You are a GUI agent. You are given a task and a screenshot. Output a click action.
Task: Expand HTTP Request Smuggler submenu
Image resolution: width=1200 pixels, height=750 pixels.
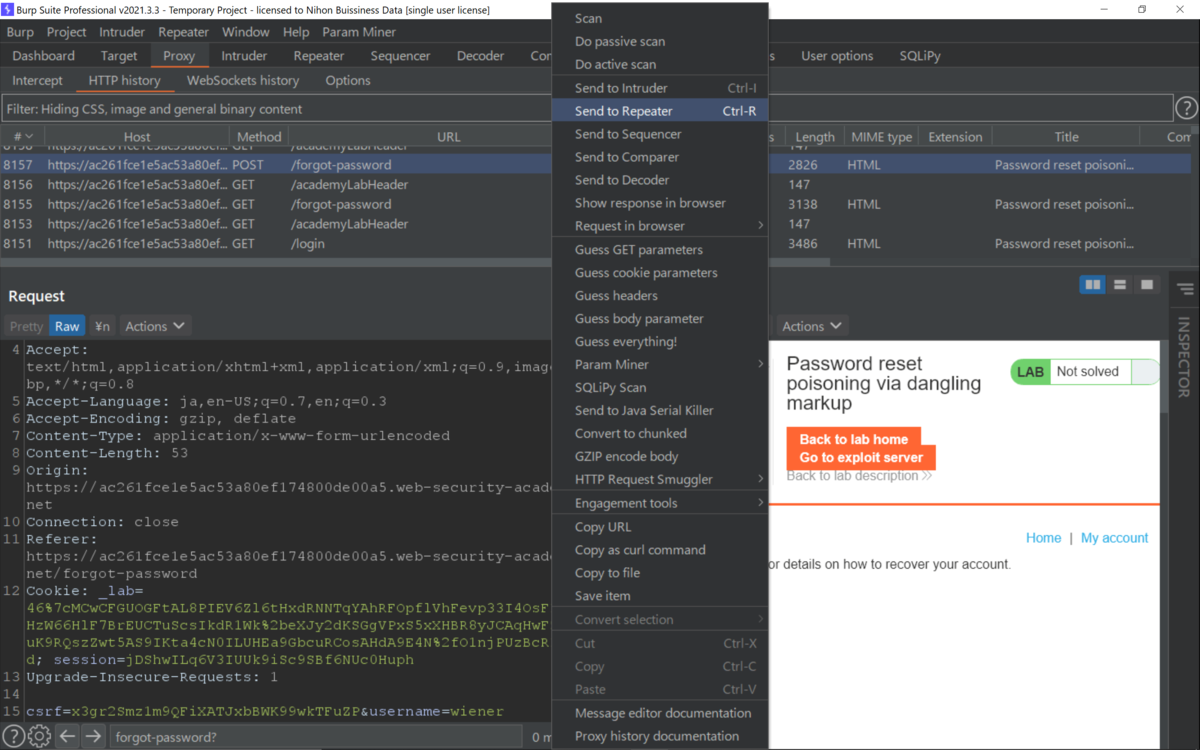[x=660, y=480]
